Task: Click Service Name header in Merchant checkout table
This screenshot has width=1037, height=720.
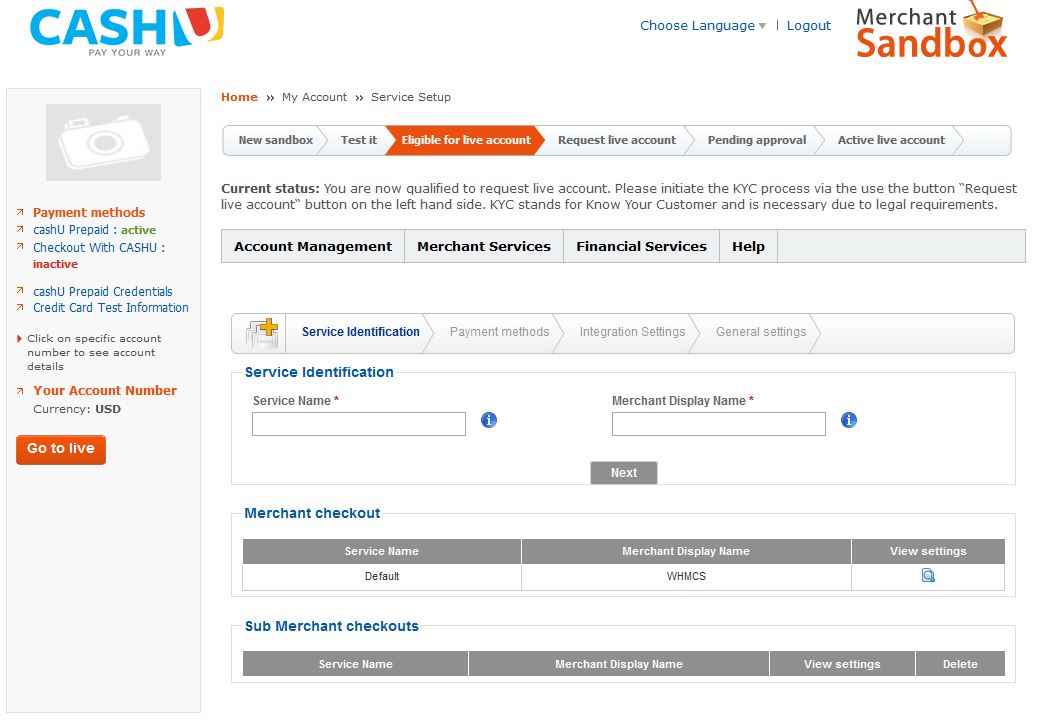Action: pos(382,551)
